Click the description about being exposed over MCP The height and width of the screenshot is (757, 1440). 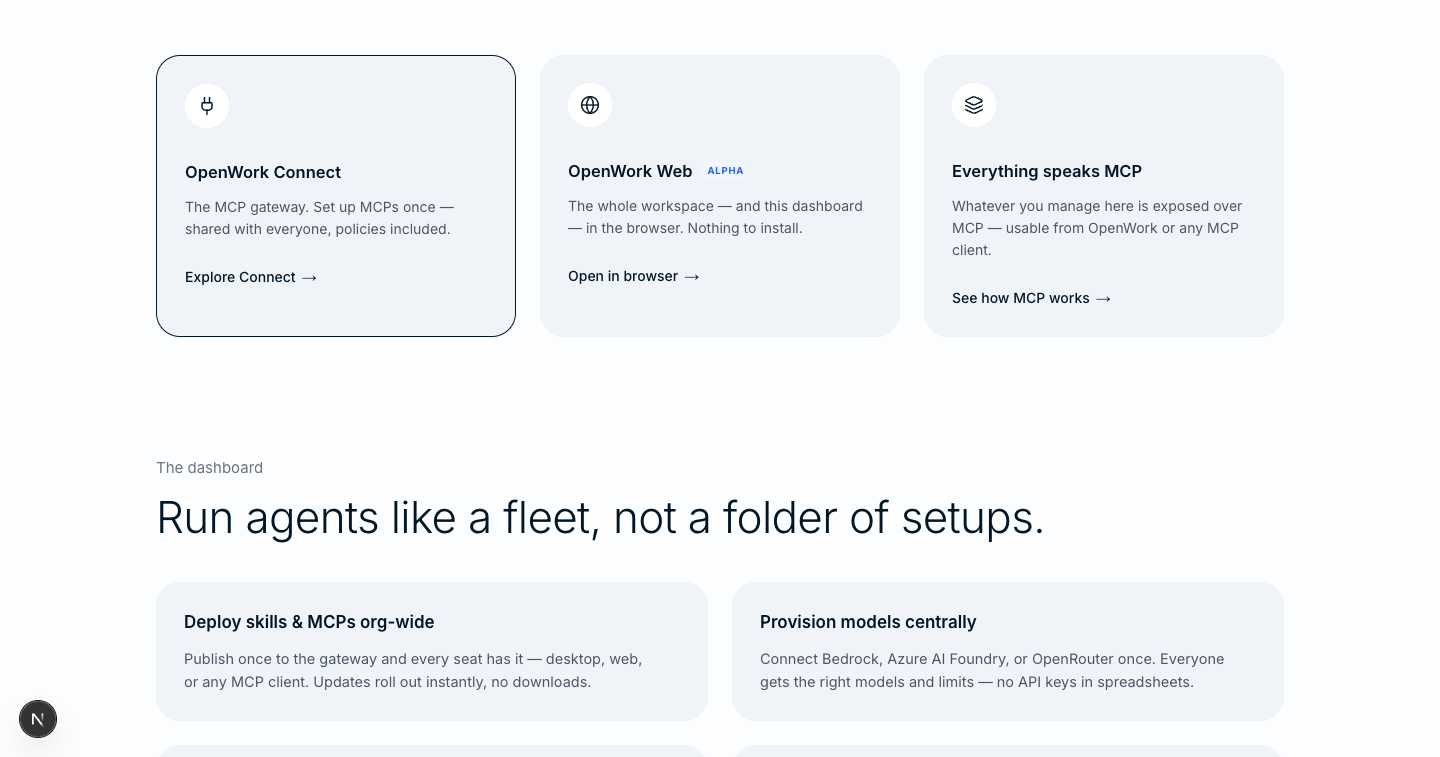coord(1097,228)
